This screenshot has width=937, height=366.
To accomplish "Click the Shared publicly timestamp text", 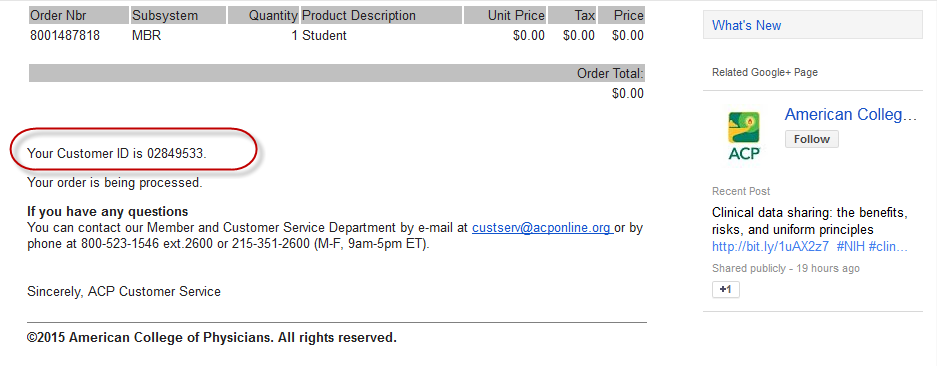I will tap(786, 268).
